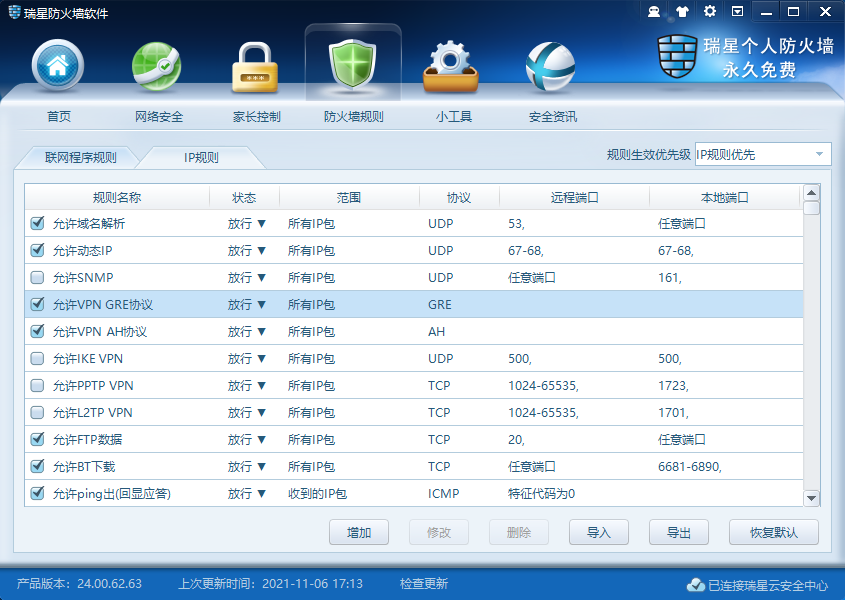Image resolution: width=845 pixels, height=600 pixels.
Task: Open 放行 status dropdown for 允许VPN GRE协议
Action: pyautogui.click(x=246, y=305)
